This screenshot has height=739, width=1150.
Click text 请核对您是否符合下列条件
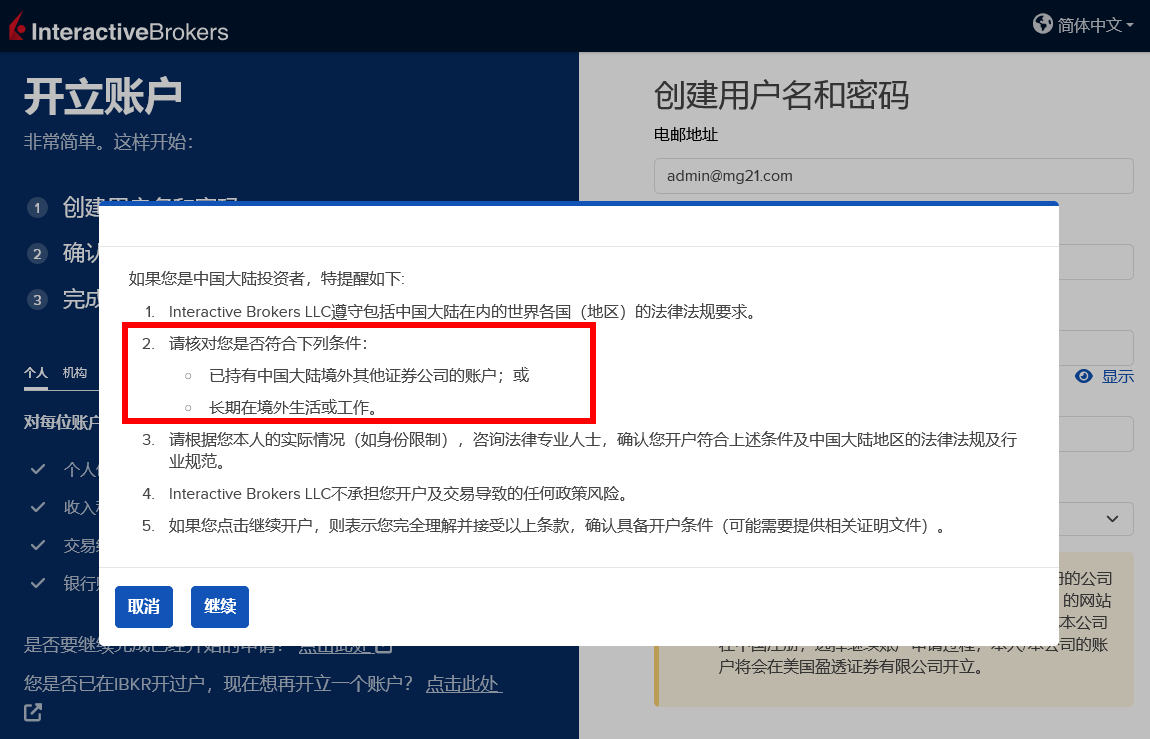tap(268, 343)
